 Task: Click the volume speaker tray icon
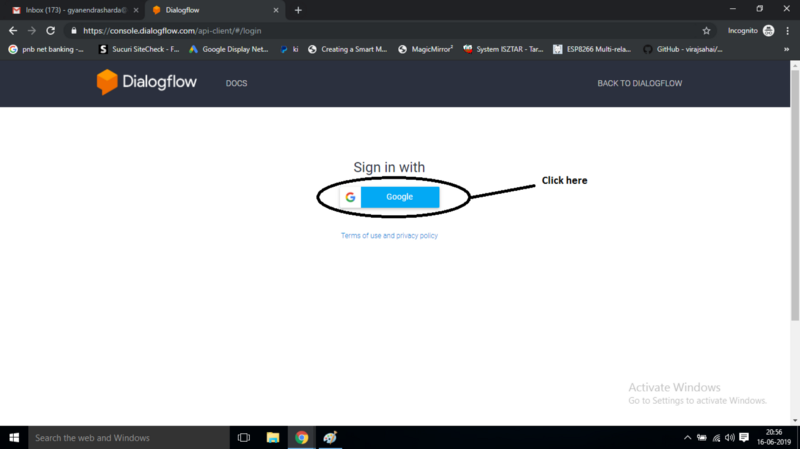point(730,438)
